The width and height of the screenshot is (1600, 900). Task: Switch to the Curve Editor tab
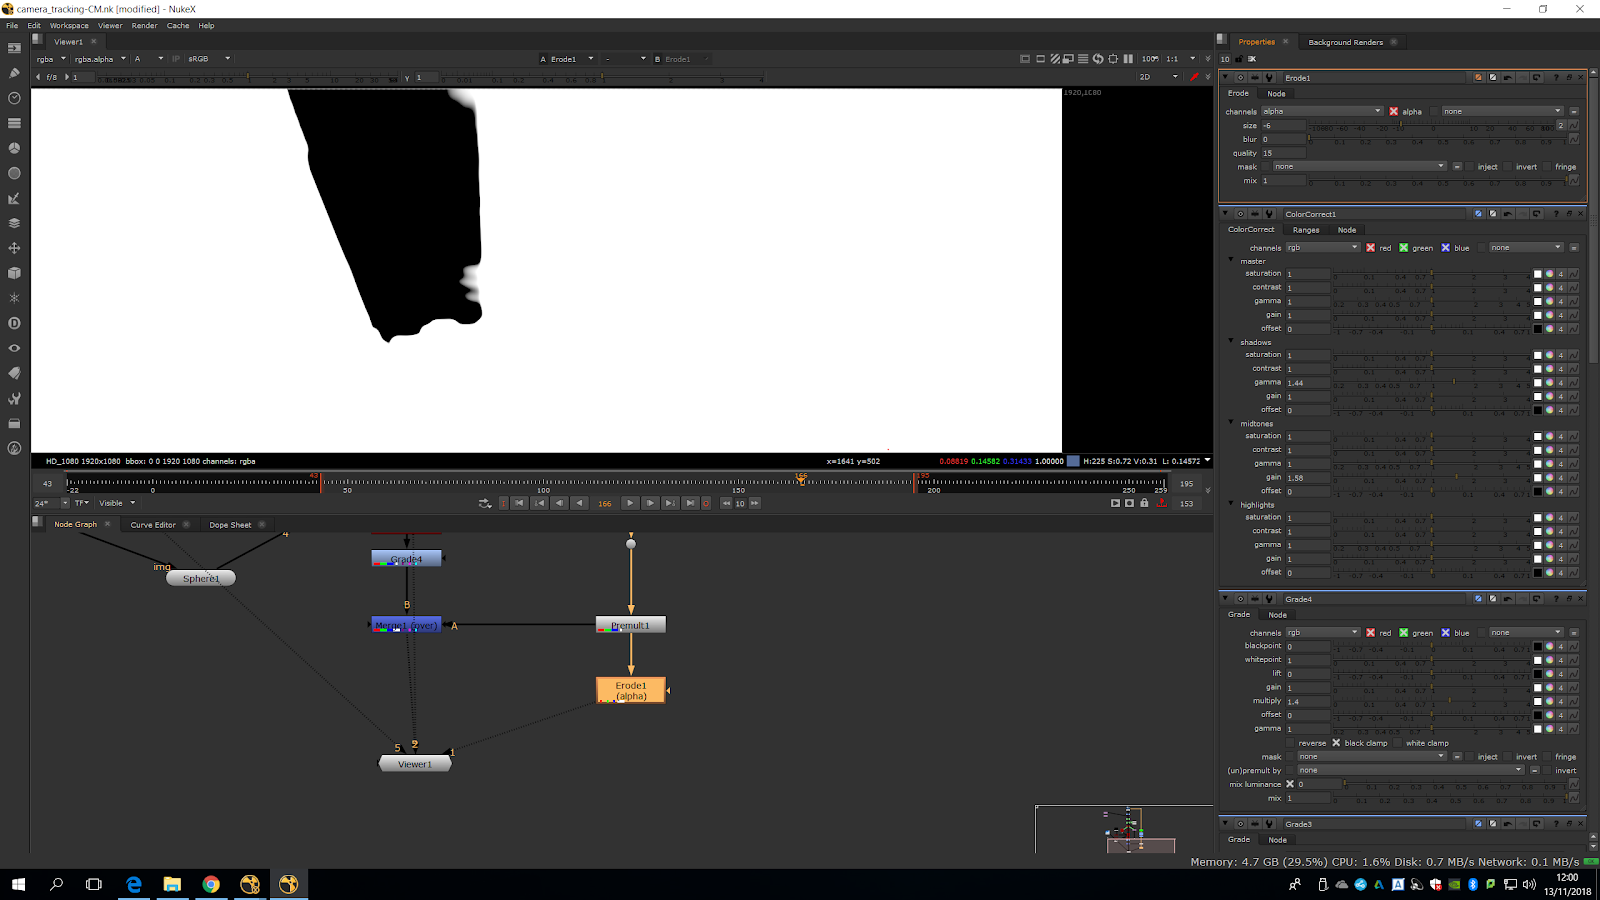coord(153,525)
